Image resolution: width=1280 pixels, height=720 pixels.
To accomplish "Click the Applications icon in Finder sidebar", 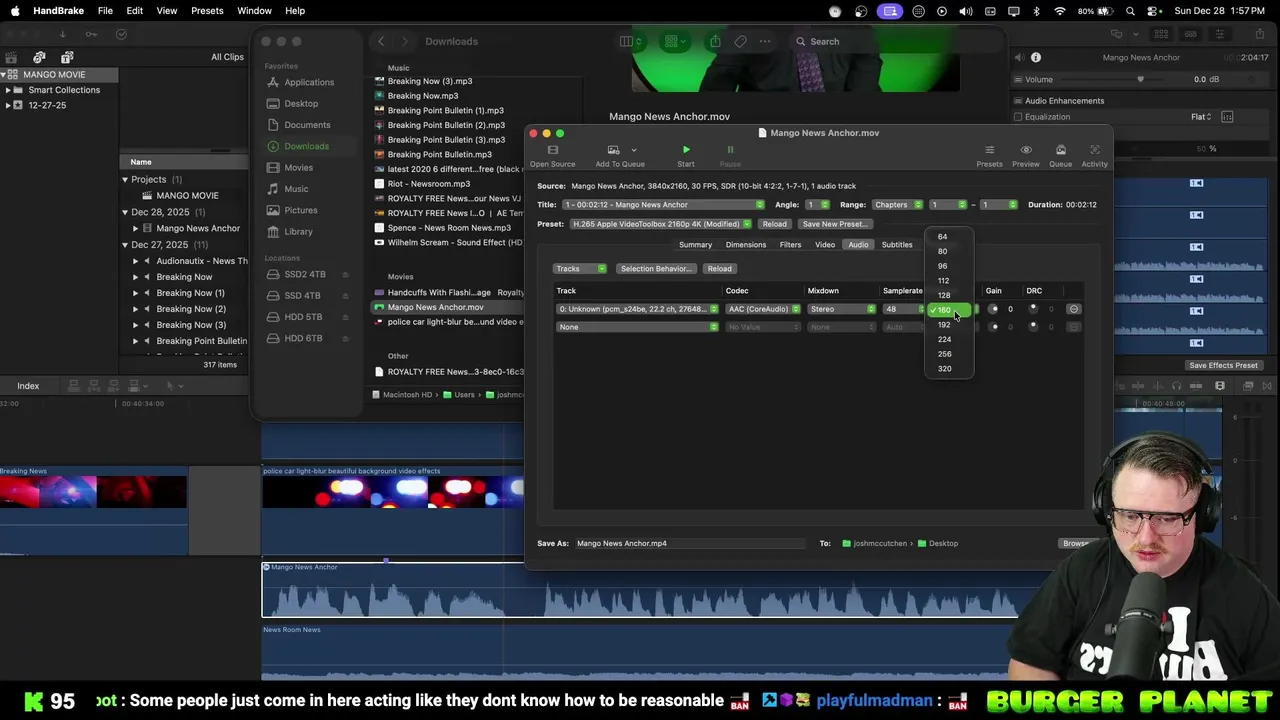I will tap(273, 82).
